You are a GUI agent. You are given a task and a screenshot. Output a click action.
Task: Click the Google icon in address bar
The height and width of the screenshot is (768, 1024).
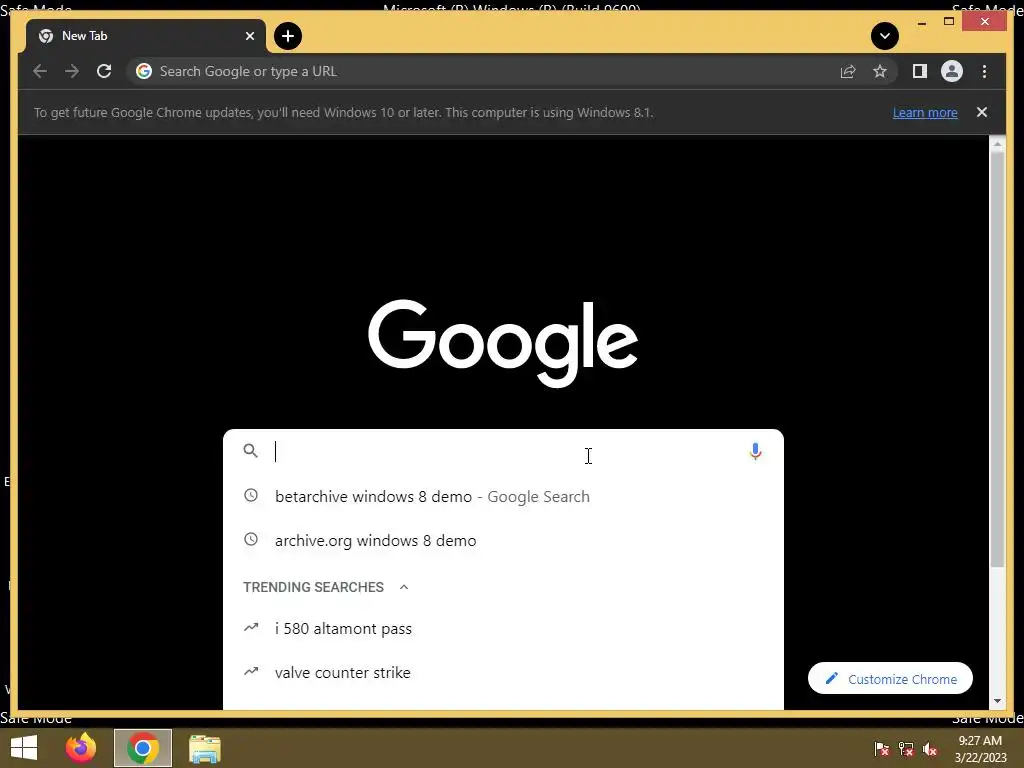click(x=144, y=71)
